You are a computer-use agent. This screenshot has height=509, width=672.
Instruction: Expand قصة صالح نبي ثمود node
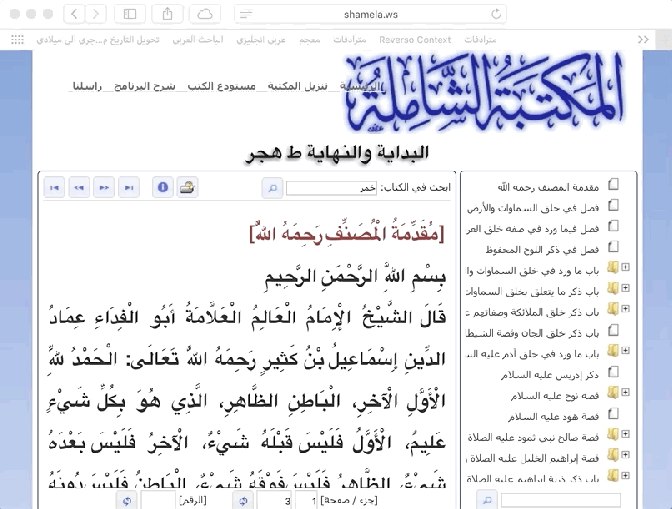coord(625,435)
